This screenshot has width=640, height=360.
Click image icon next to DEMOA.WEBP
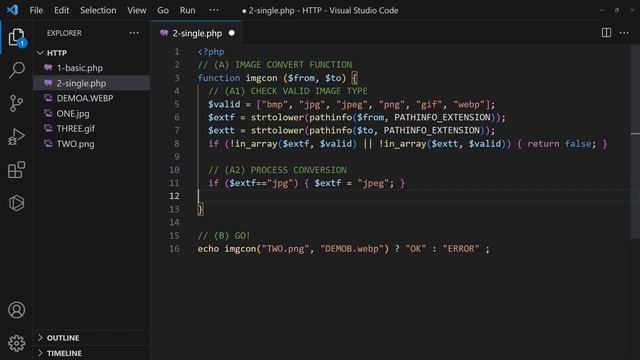48,98
